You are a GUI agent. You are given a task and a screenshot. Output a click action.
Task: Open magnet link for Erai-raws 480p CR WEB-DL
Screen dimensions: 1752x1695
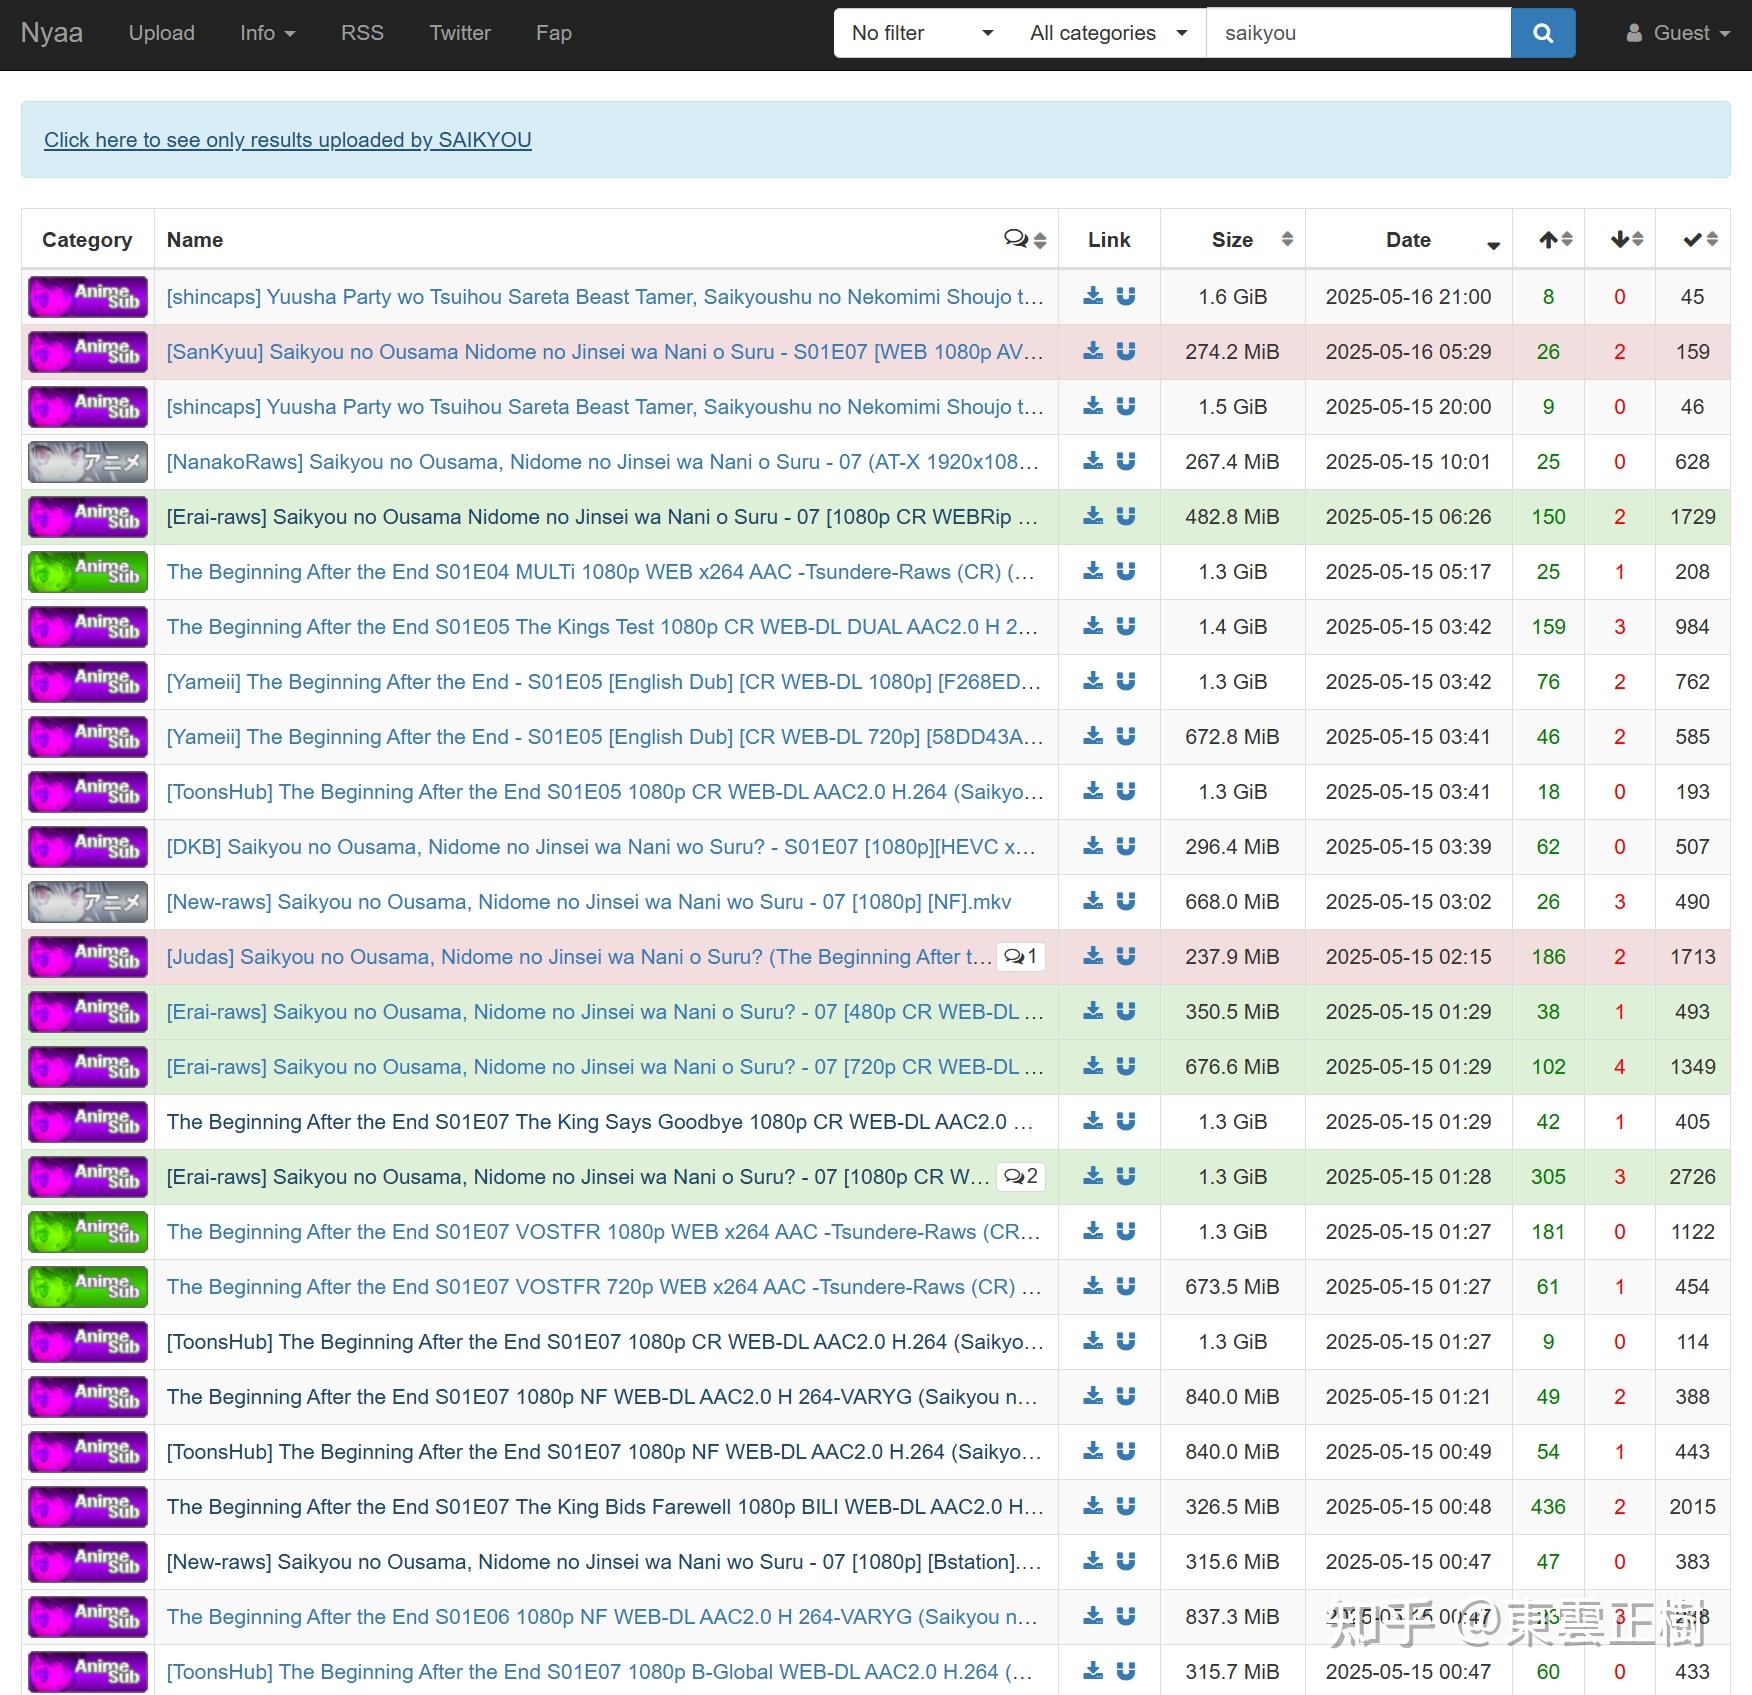1126,1011
